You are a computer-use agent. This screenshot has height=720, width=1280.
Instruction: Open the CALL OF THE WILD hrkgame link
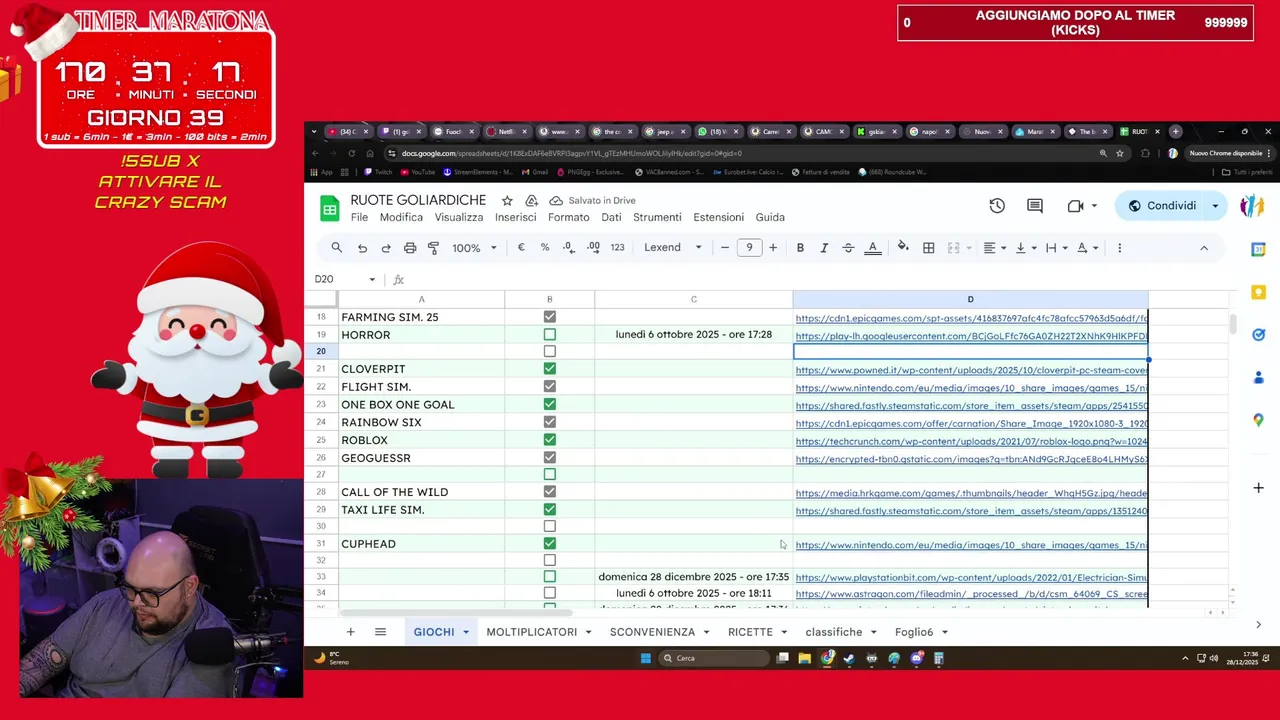point(971,493)
